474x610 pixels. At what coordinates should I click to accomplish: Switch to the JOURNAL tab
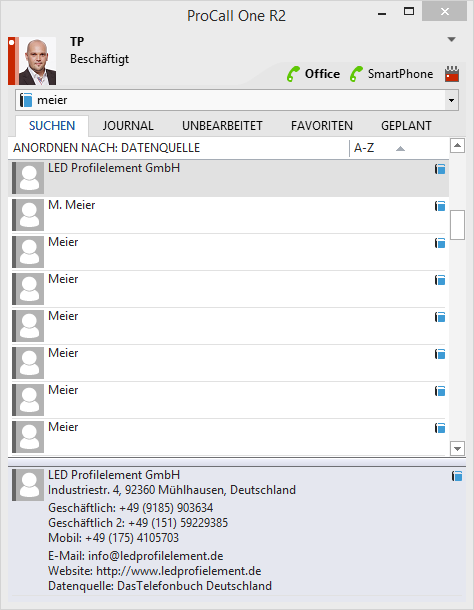point(128,126)
